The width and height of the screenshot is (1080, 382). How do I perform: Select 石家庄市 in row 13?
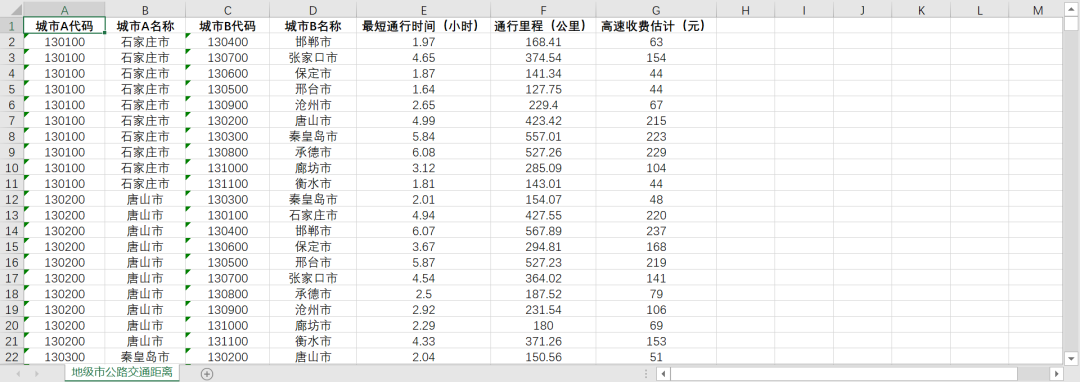(x=313, y=215)
